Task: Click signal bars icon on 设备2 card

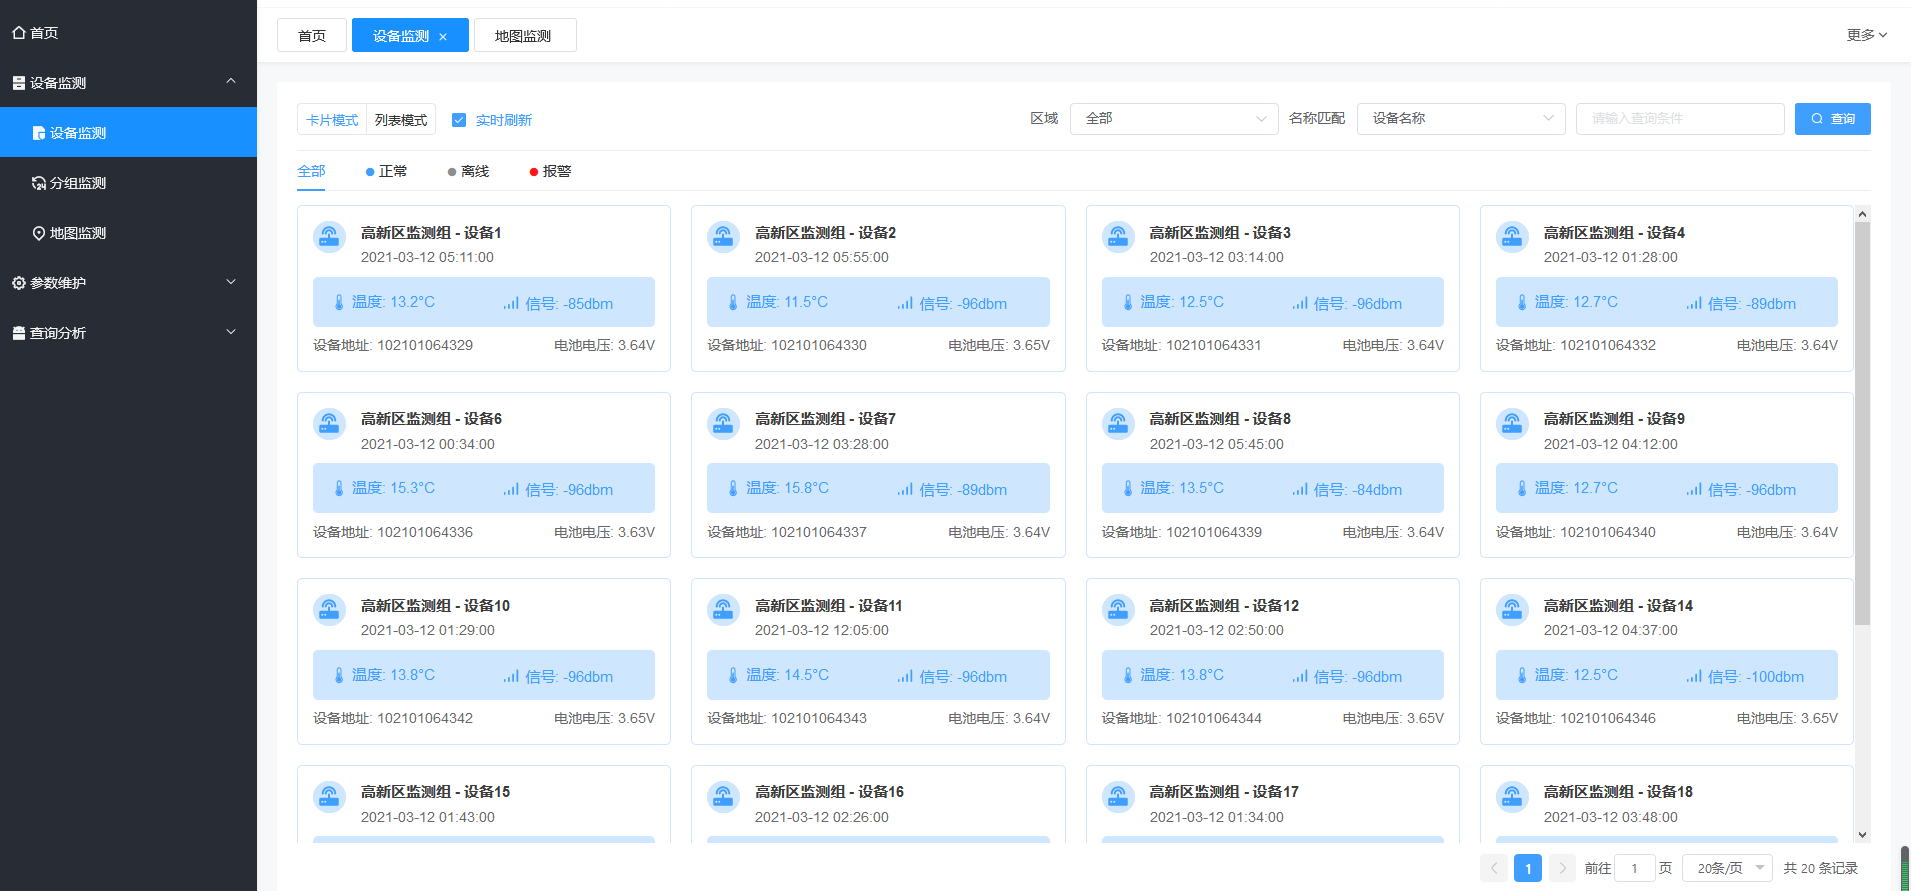Action: pyautogui.click(x=905, y=303)
